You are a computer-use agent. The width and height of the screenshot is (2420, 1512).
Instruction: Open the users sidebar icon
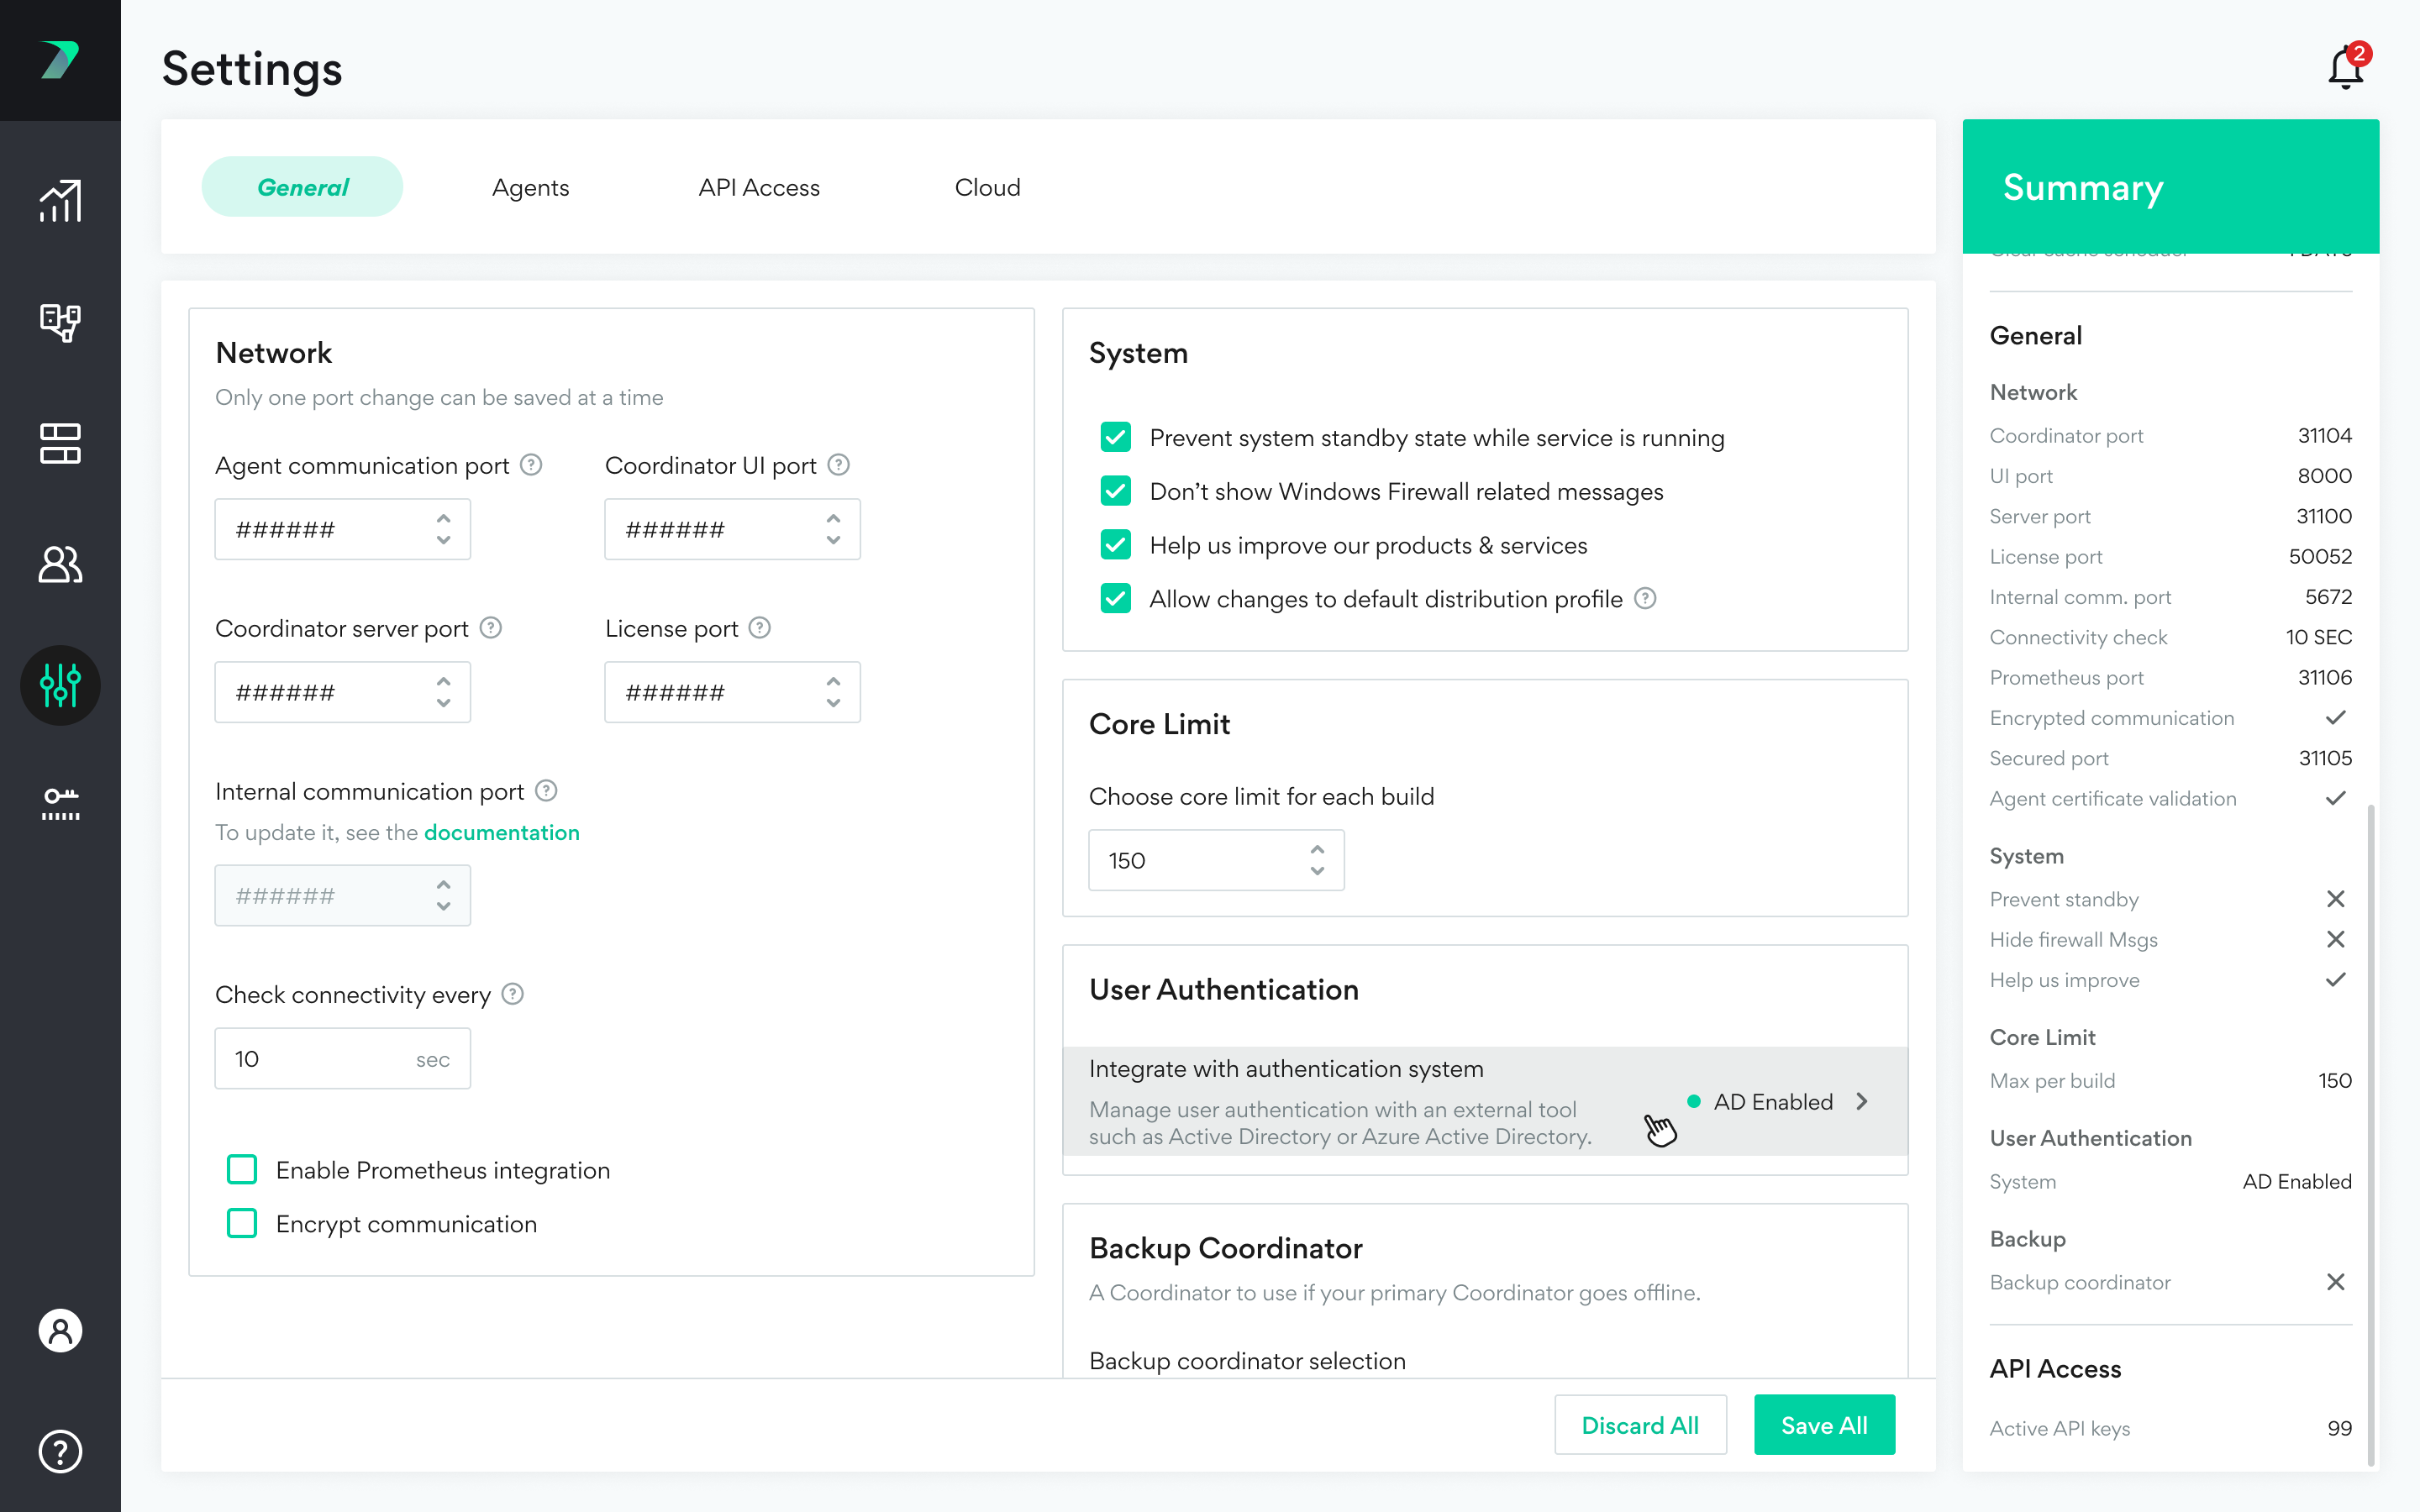(60, 564)
